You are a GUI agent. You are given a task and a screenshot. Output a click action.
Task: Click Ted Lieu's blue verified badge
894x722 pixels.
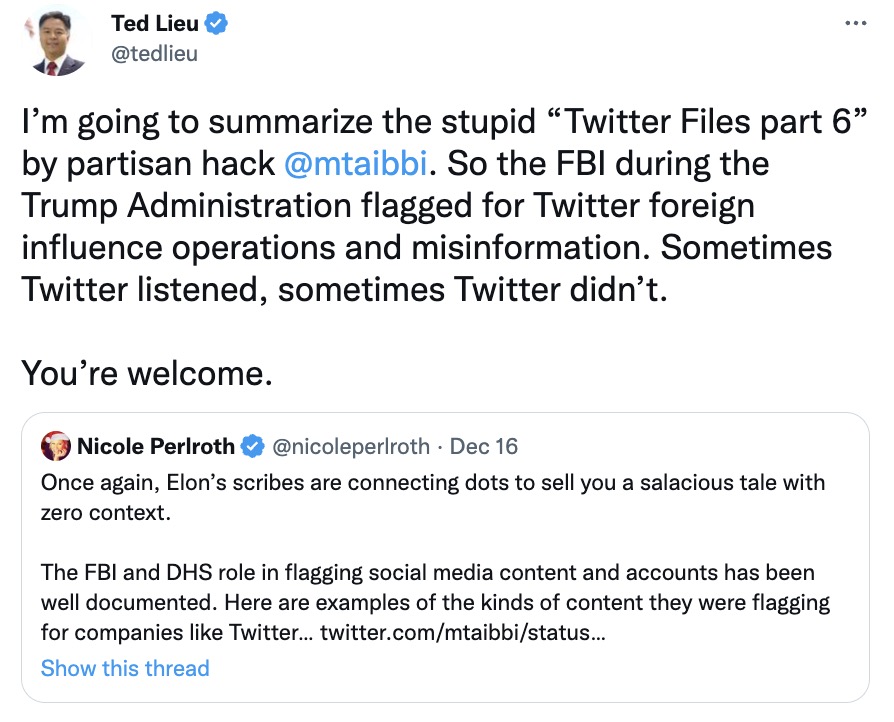click(216, 23)
